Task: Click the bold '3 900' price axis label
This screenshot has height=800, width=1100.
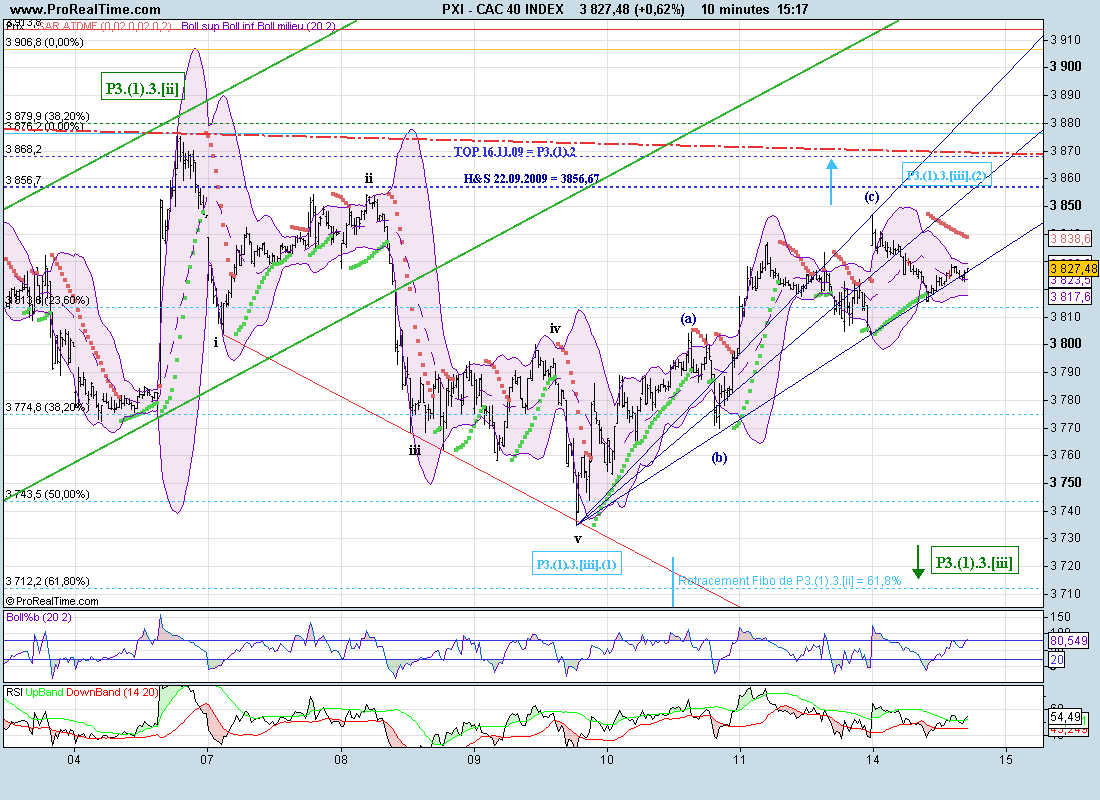Action: coord(1066,67)
